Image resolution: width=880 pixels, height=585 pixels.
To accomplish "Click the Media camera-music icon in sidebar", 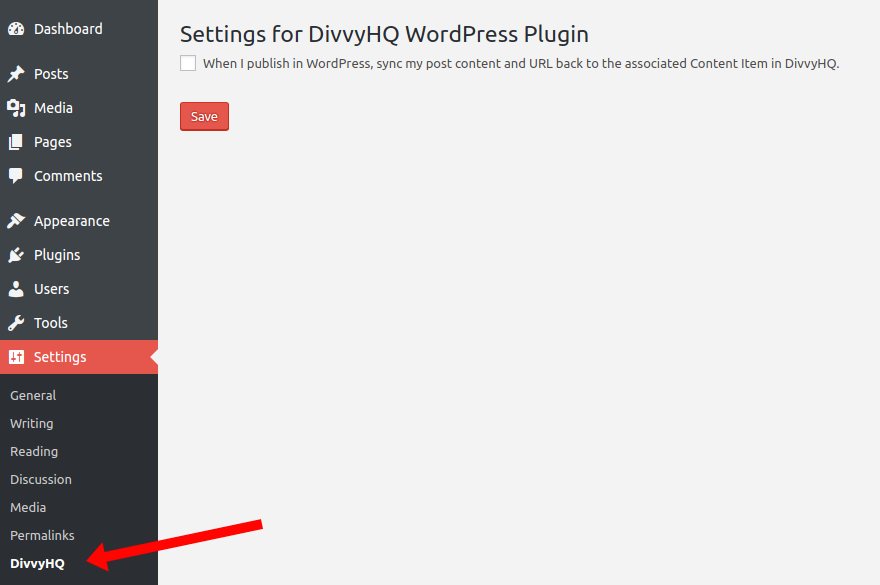I will click(x=16, y=108).
